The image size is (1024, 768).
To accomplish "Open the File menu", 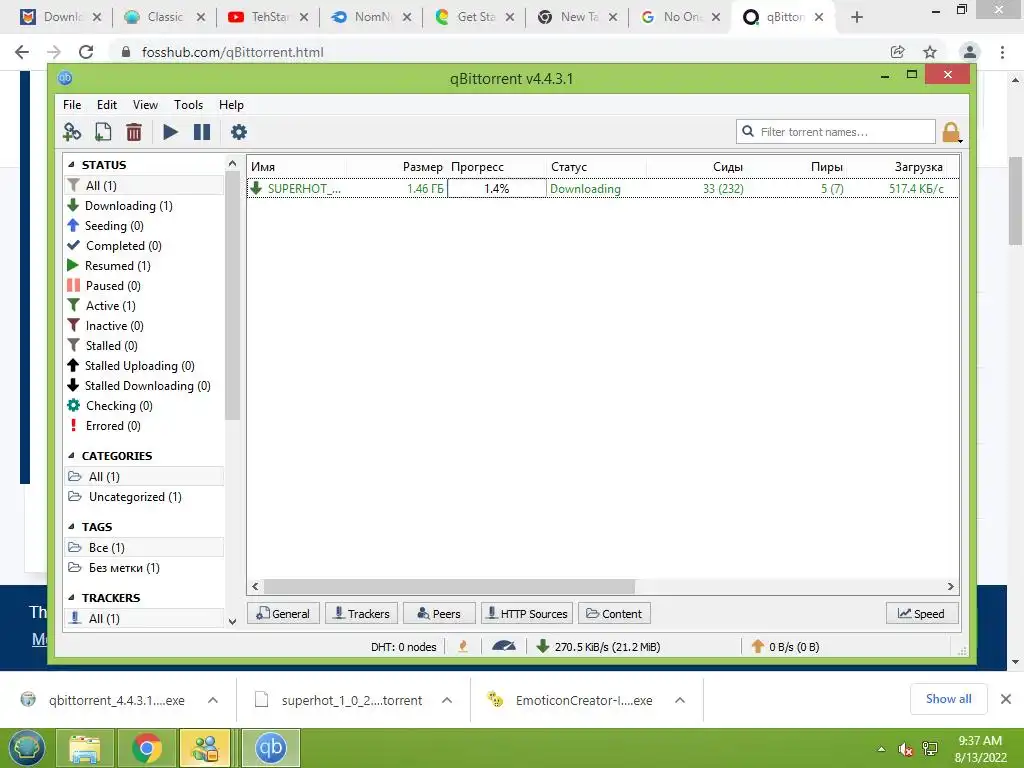I will [72, 104].
